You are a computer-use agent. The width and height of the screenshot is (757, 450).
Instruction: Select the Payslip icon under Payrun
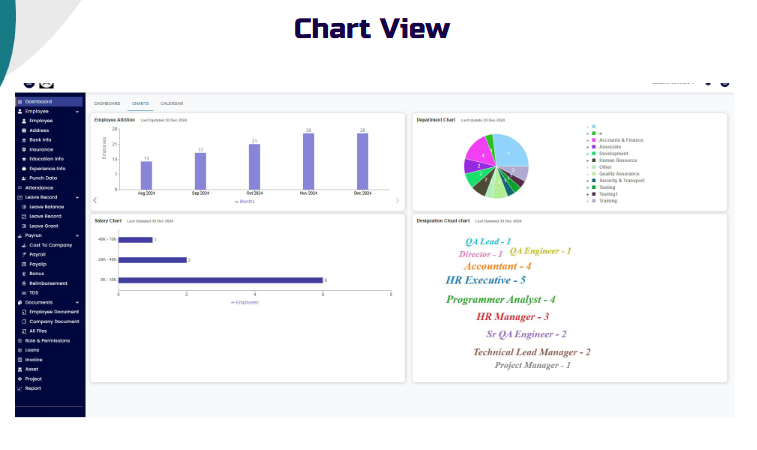click(x=23, y=264)
